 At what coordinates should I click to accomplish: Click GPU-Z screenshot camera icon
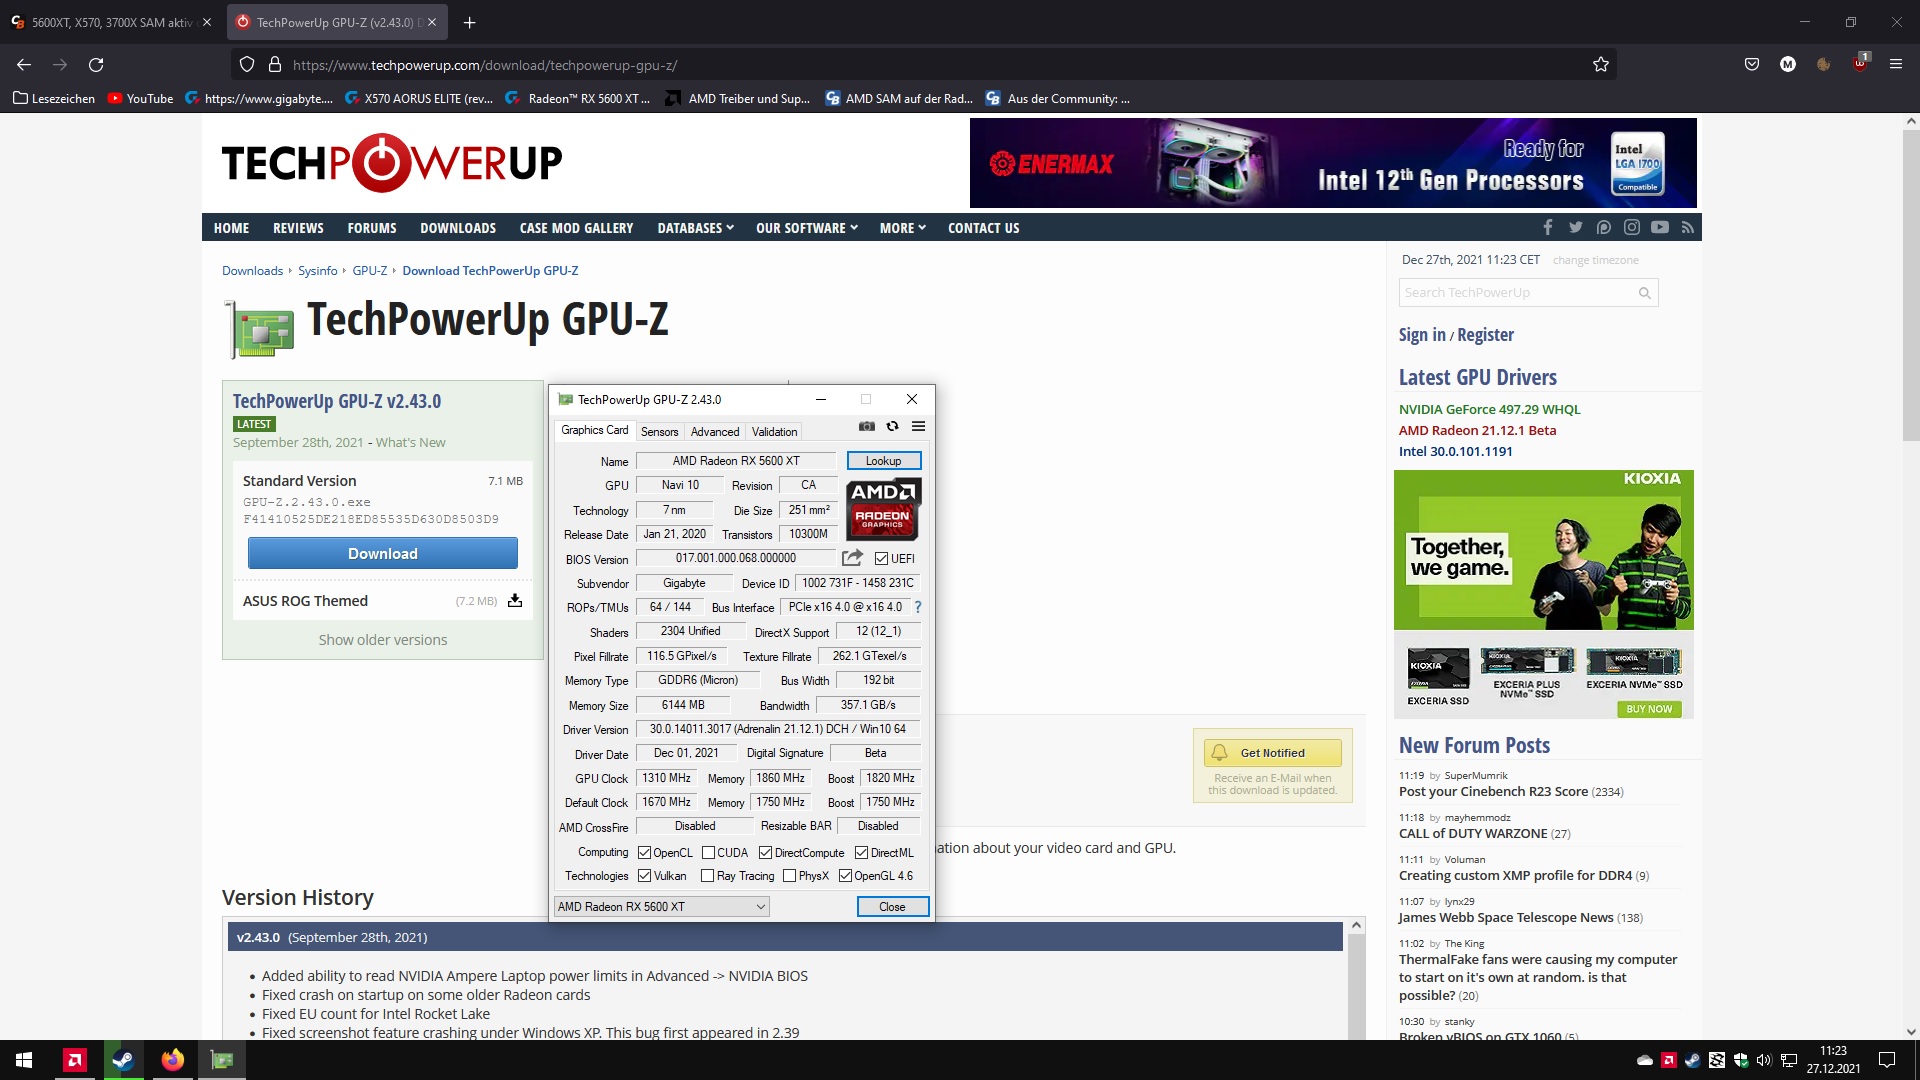pyautogui.click(x=866, y=426)
